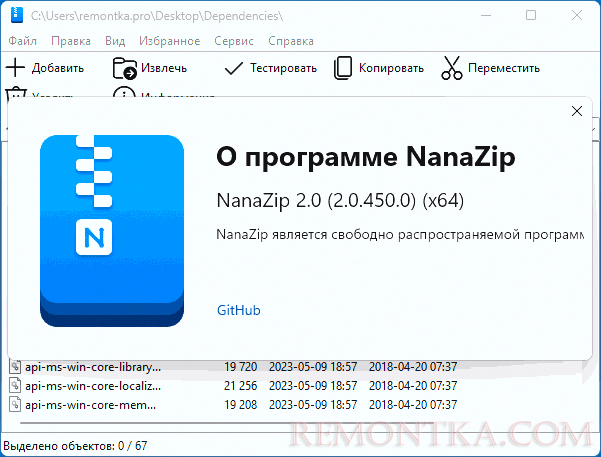The width and height of the screenshot is (601, 457).
Task: Click file icon of api-ms-win-core-mem...
Action: (x=15, y=404)
